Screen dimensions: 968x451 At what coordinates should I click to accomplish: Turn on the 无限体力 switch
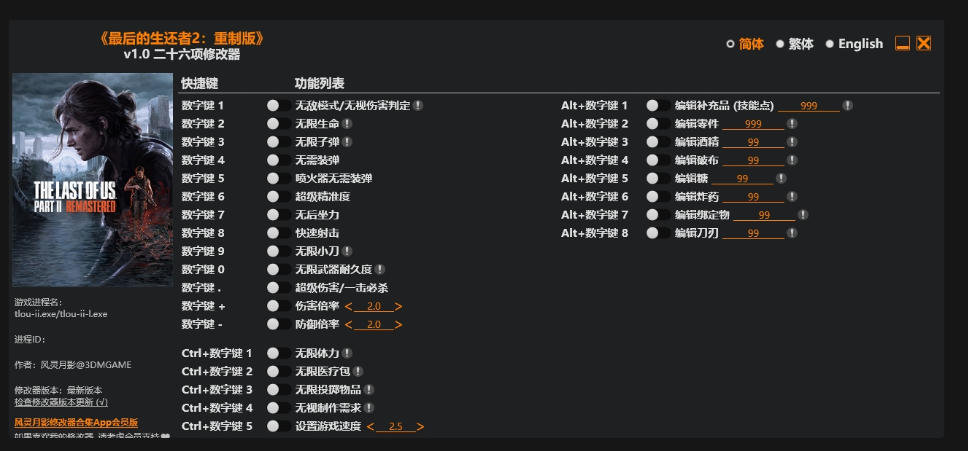278,354
